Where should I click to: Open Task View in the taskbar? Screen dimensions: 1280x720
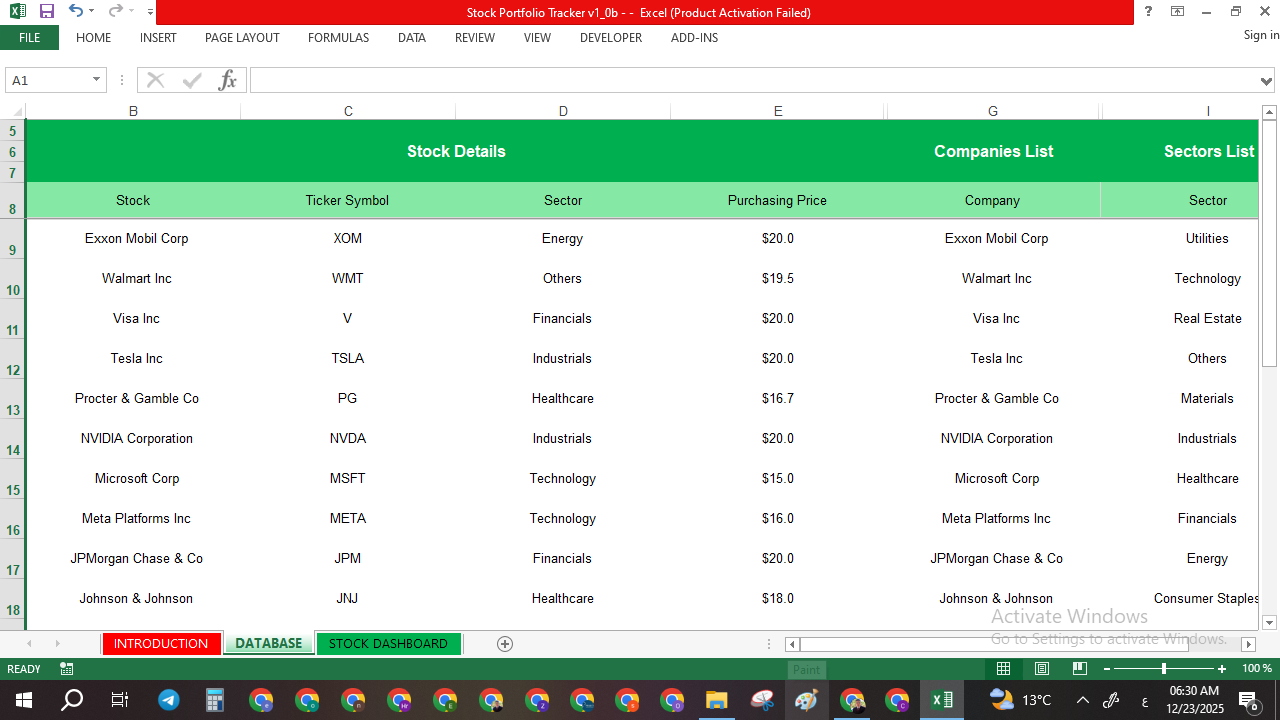click(x=119, y=700)
